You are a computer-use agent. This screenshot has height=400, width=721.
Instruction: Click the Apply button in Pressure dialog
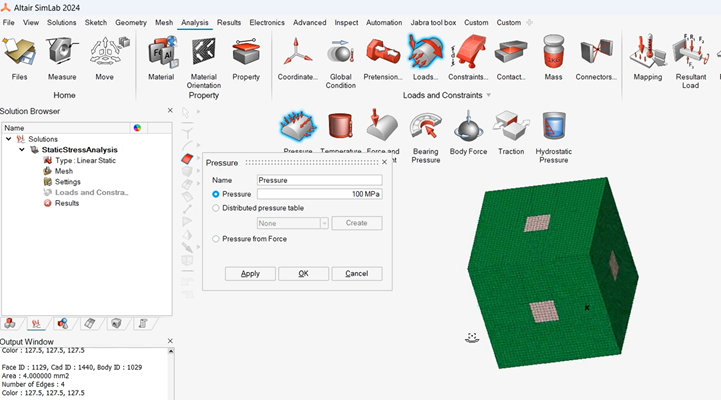pyautogui.click(x=250, y=273)
